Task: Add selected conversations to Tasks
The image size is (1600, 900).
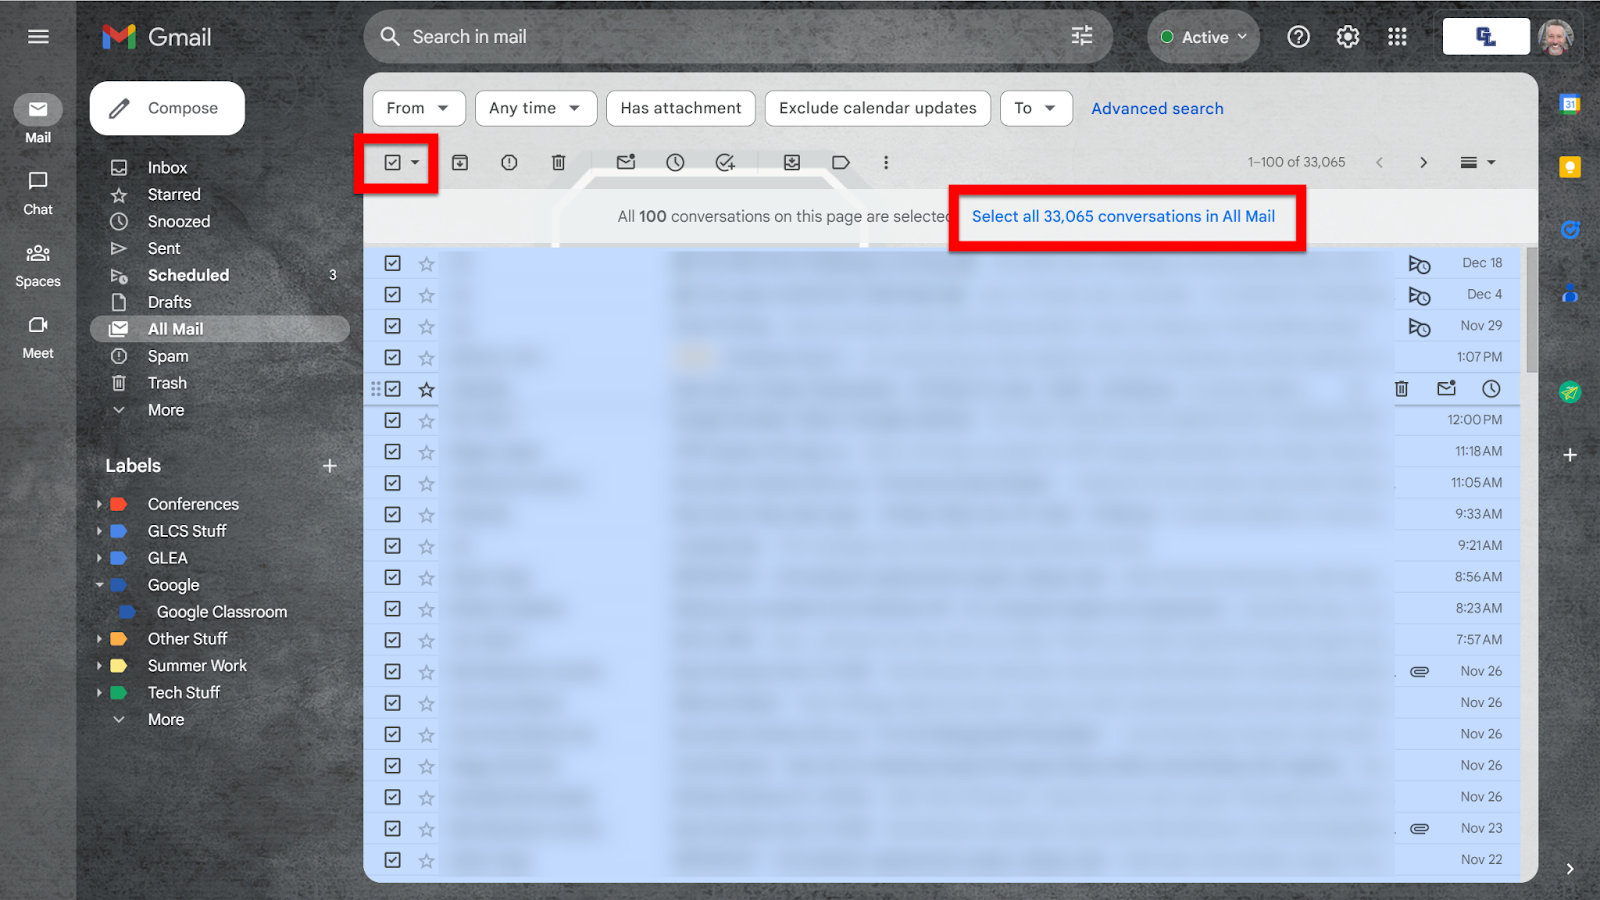Action: (x=726, y=162)
